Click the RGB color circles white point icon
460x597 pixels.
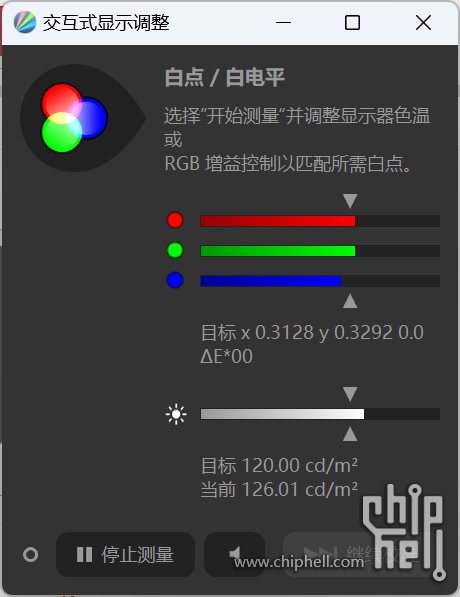pos(74,118)
